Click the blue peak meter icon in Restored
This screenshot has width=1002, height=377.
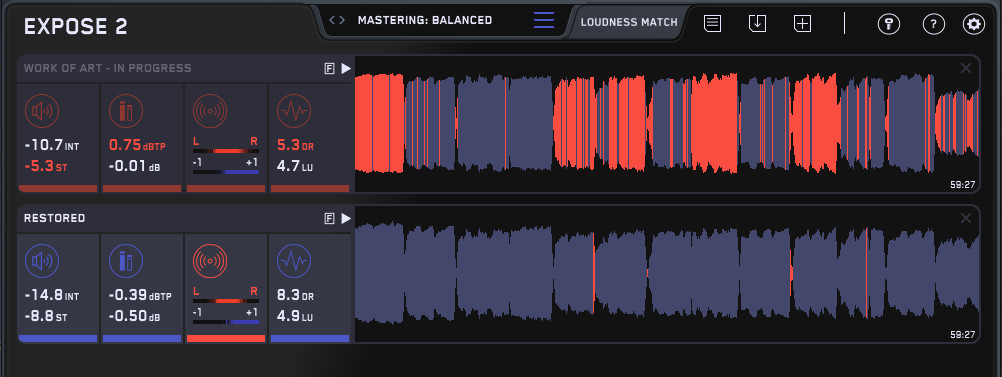coord(126,261)
